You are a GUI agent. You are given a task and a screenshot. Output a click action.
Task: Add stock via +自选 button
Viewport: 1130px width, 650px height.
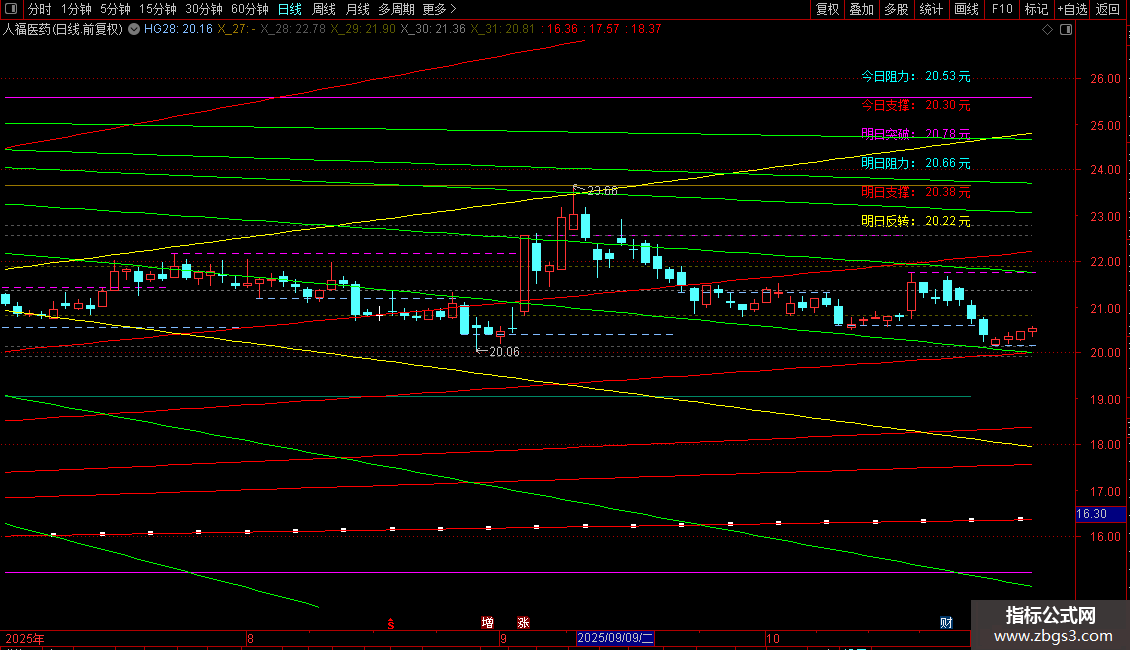pos(1072,9)
